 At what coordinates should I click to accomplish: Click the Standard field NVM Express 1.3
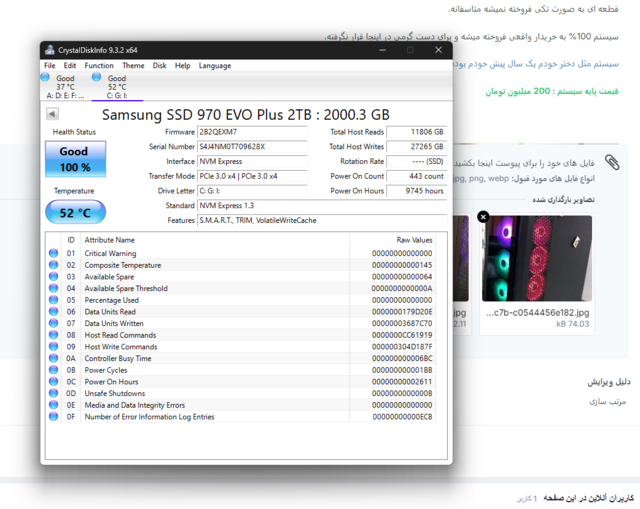click(322, 205)
